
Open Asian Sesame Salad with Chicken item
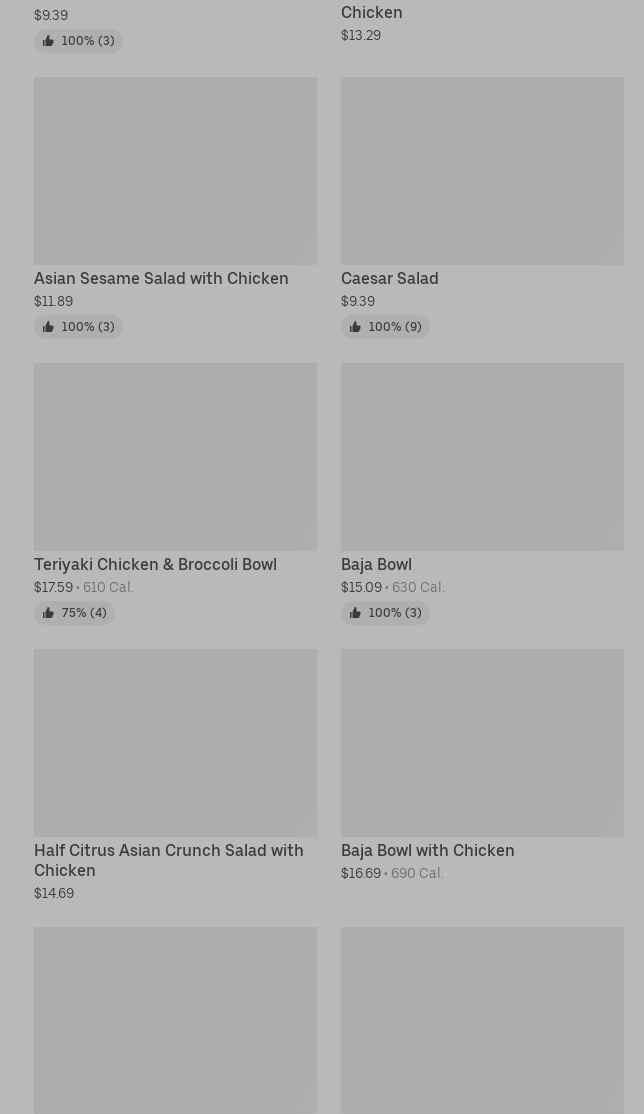161,279
